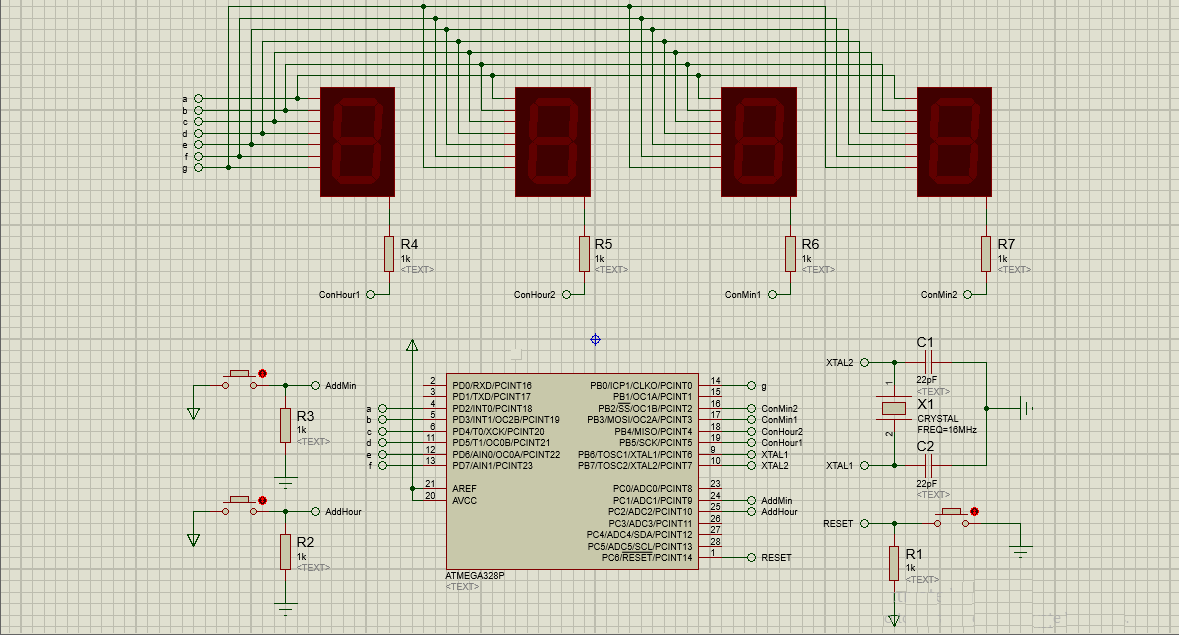The image size is (1179, 635).
Task: Click the '22pF' value under C1
Action: 926,380
